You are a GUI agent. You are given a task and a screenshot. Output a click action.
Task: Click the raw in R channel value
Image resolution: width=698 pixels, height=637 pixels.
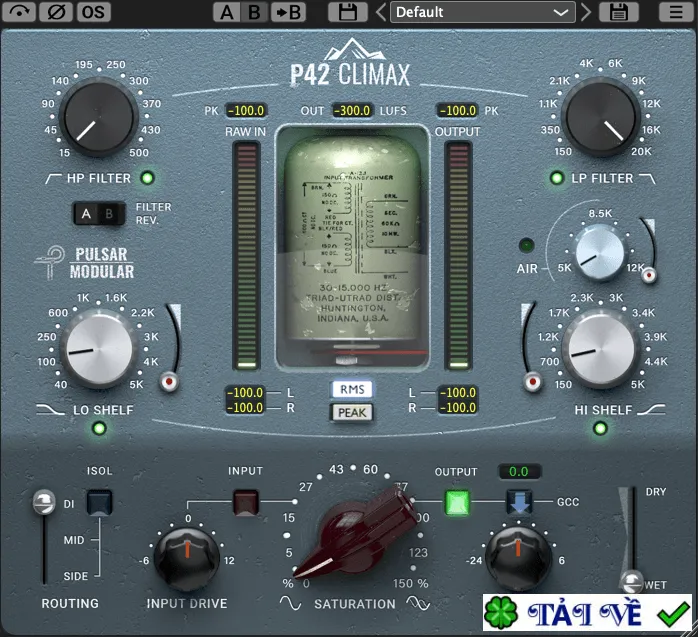tap(245, 408)
